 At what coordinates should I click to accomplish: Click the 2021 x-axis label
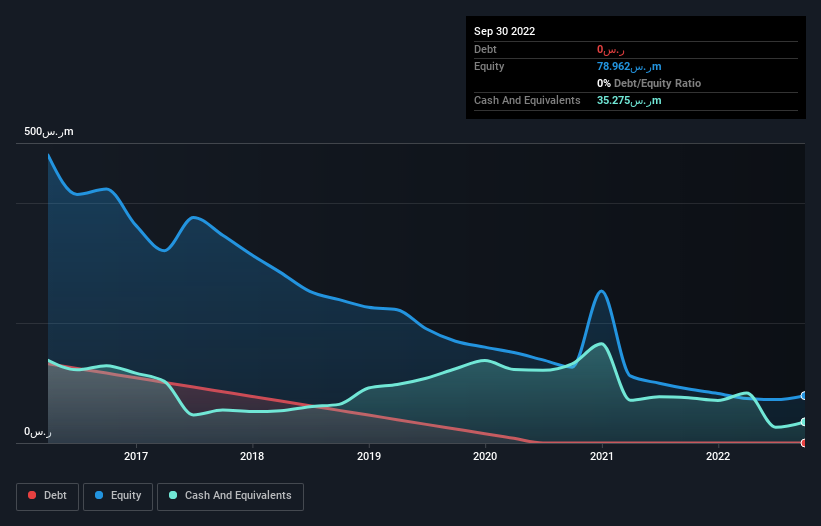point(602,456)
